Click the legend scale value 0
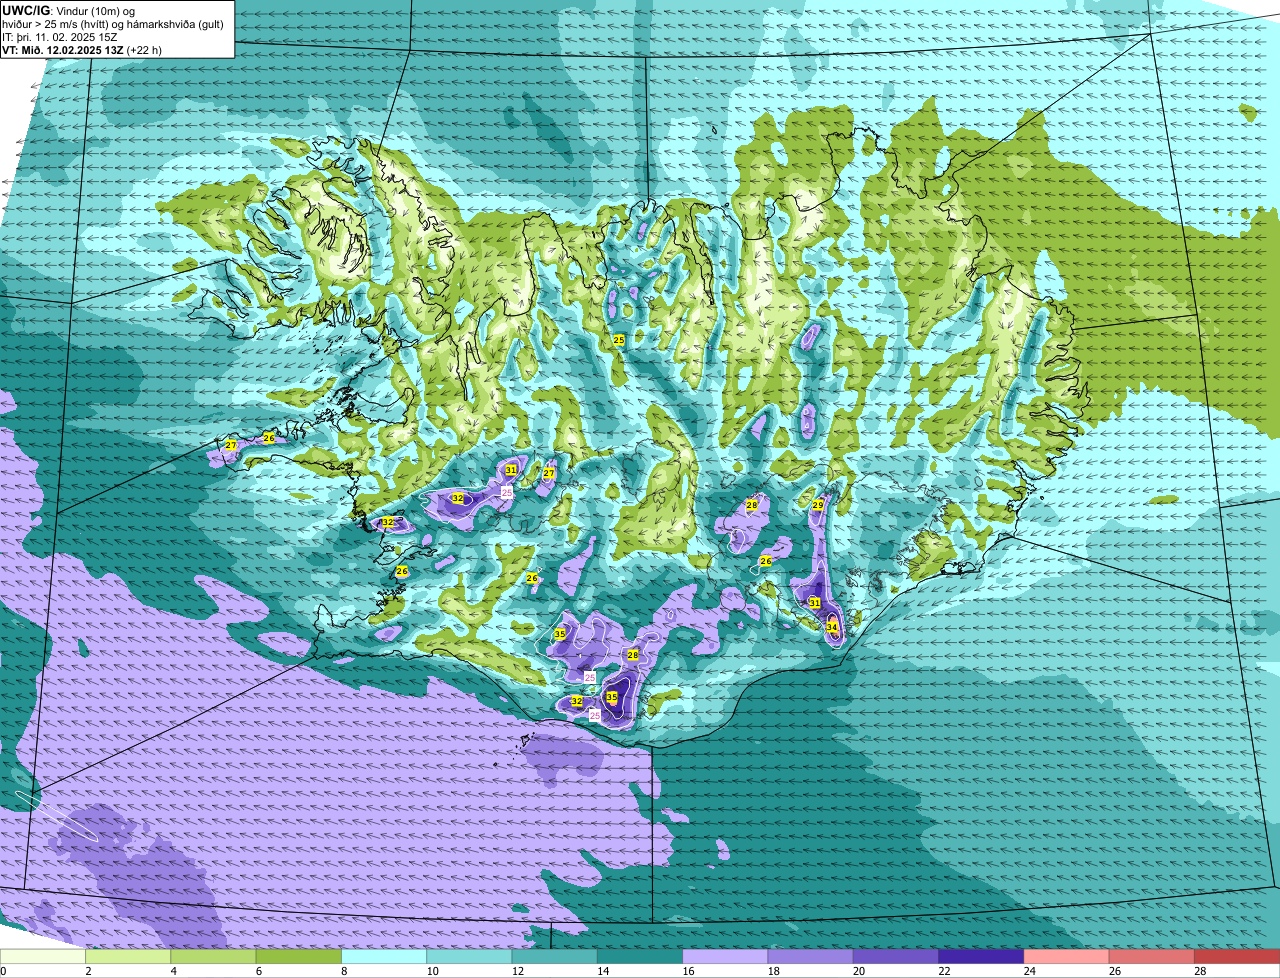Viewport: 1280px width, 978px height. tap(3, 971)
